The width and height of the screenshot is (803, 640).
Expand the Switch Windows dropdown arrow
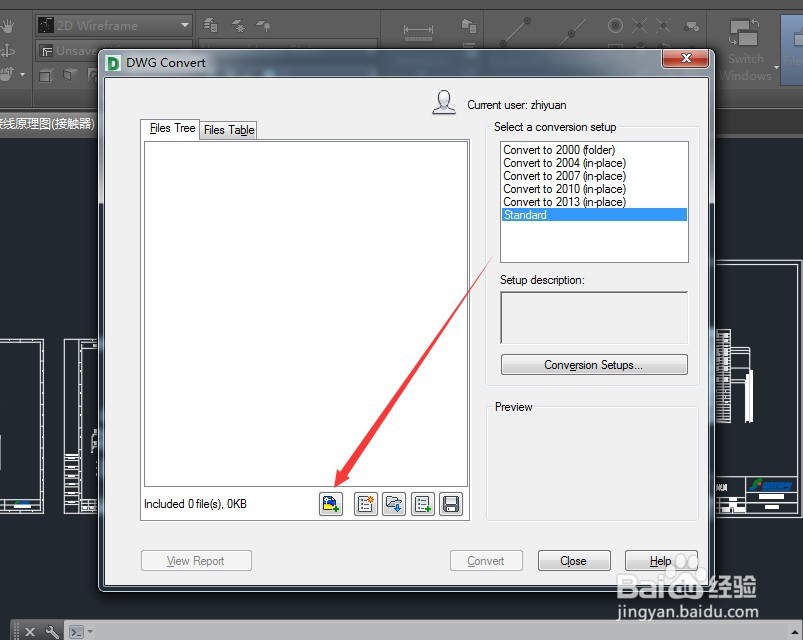(x=776, y=67)
